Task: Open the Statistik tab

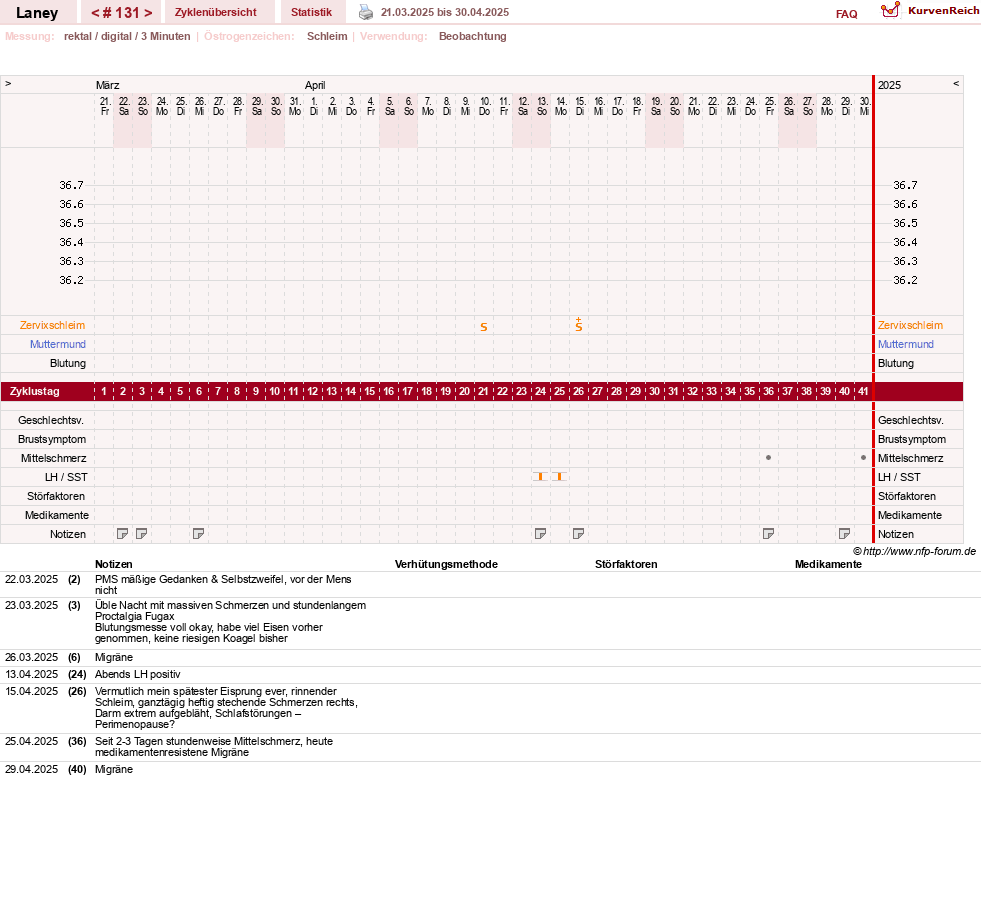Action: pos(312,13)
